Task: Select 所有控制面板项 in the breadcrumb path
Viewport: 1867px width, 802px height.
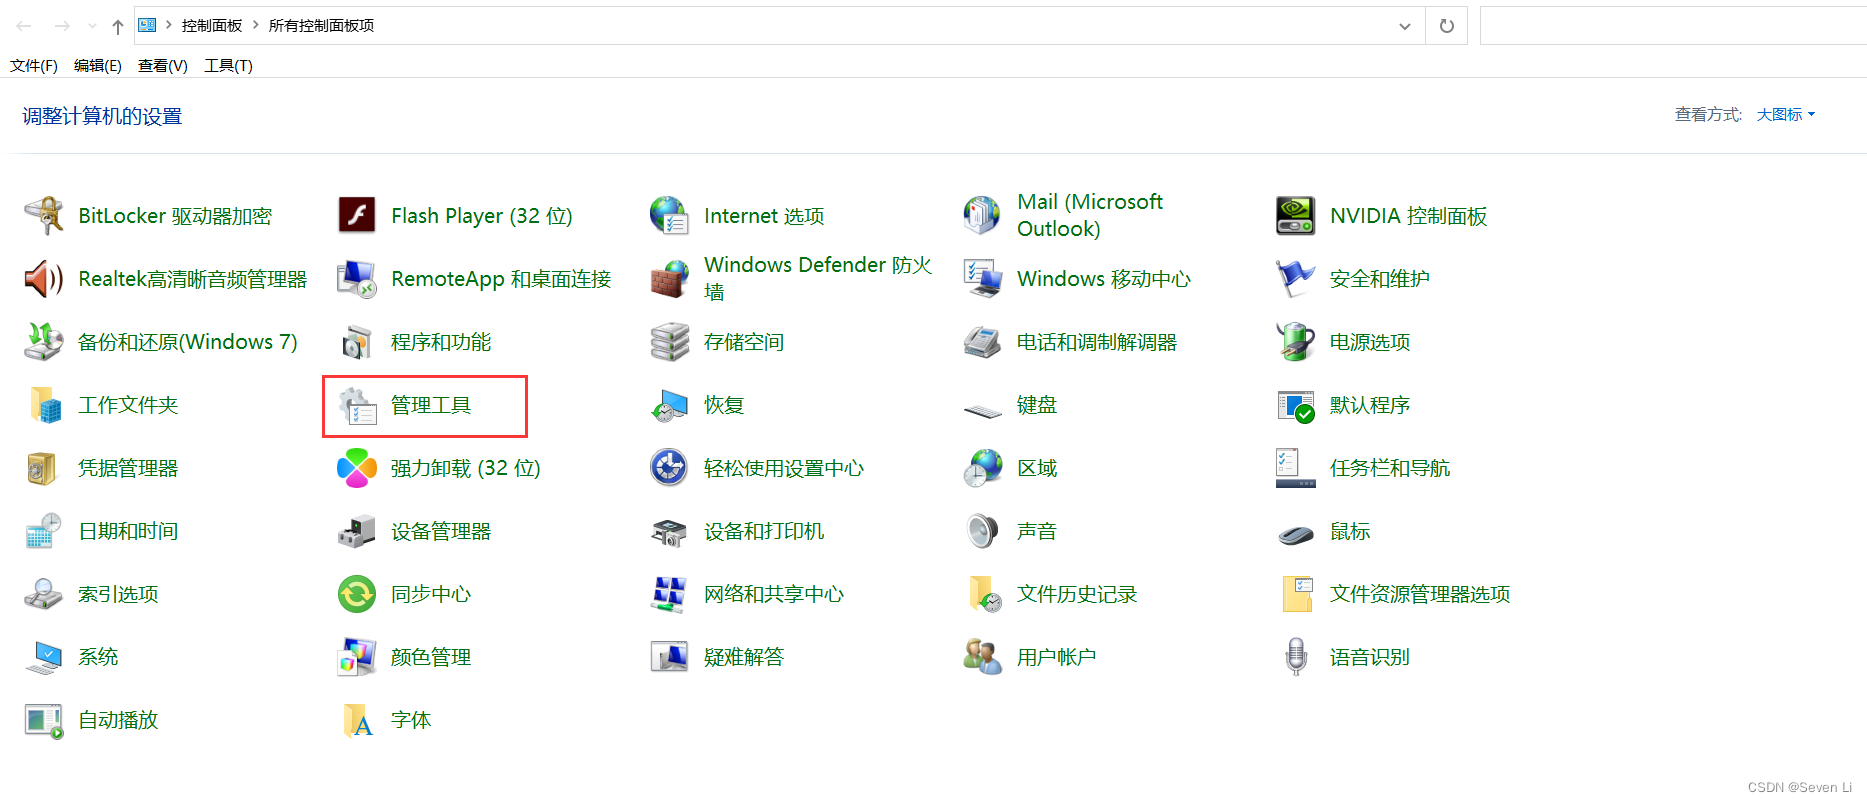Action: click(x=321, y=25)
